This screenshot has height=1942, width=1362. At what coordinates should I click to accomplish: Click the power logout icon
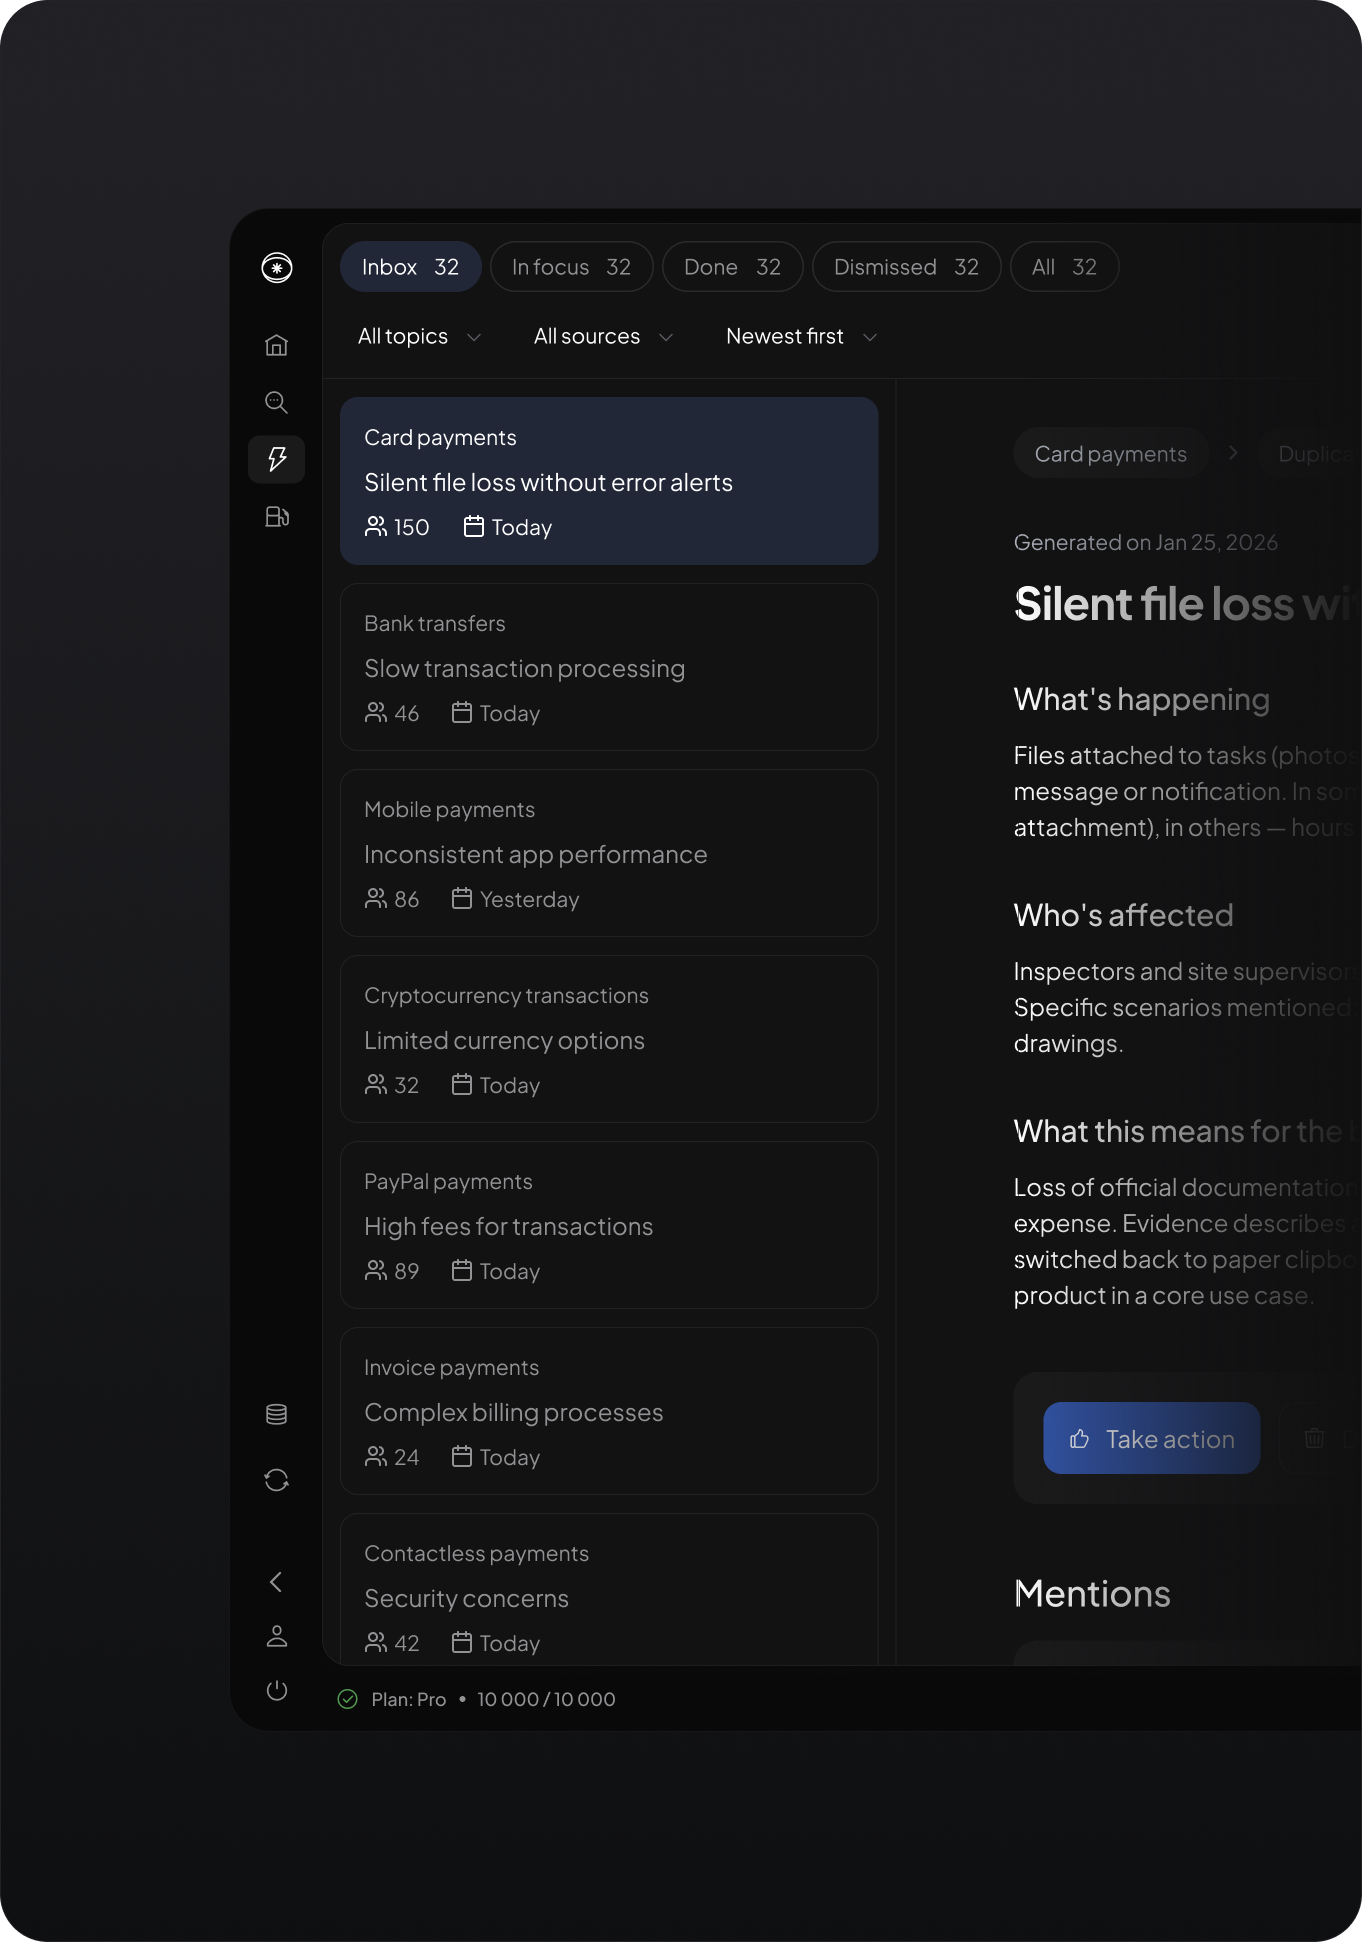pos(277,1690)
